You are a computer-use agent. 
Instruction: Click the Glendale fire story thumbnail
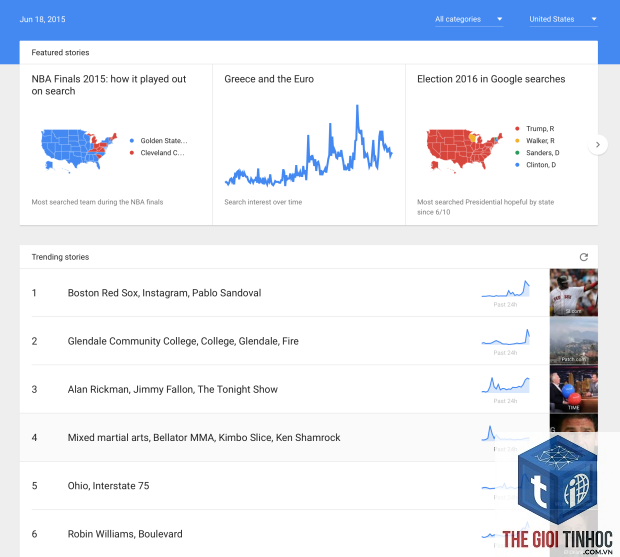pyautogui.click(x=573, y=341)
